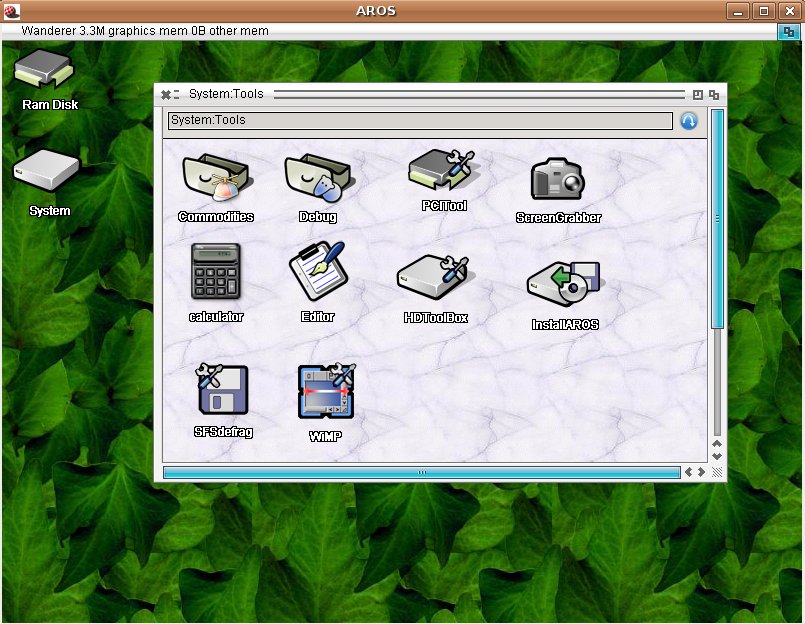The width and height of the screenshot is (805, 624).
Task: Click the Editor clipboard icon
Action: pyautogui.click(x=317, y=271)
